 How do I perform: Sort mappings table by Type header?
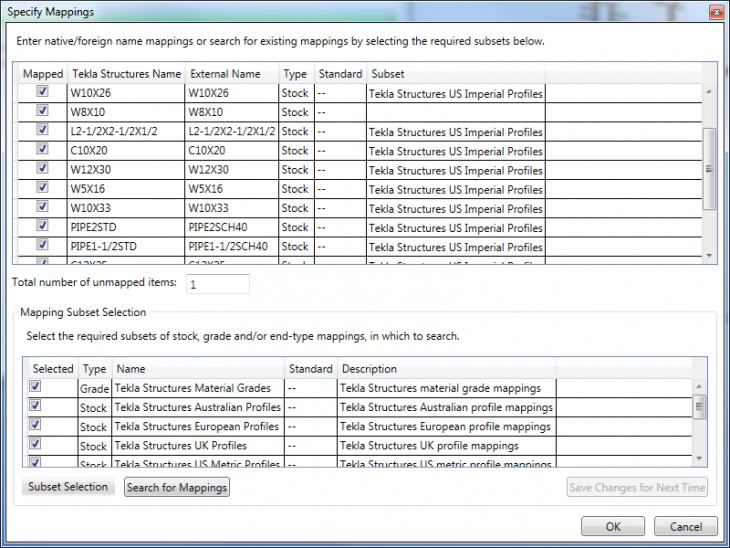296,74
